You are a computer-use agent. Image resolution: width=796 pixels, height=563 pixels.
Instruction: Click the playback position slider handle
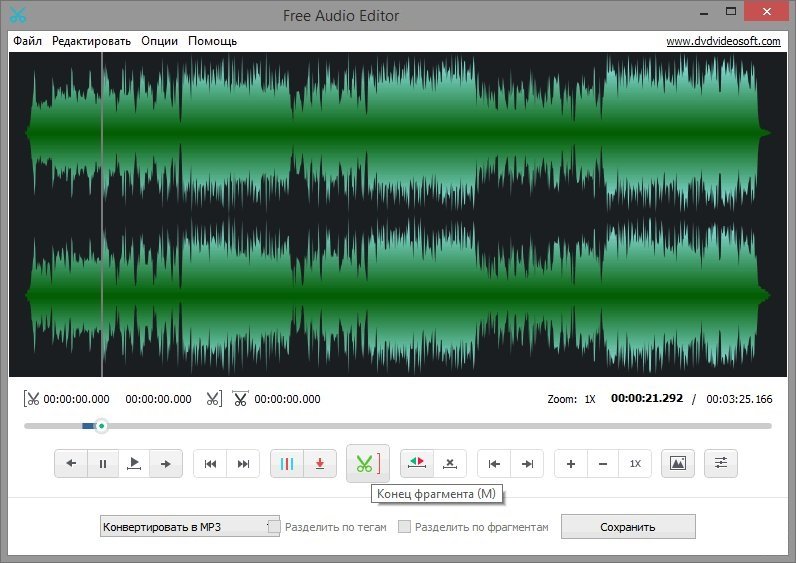click(101, 426)
